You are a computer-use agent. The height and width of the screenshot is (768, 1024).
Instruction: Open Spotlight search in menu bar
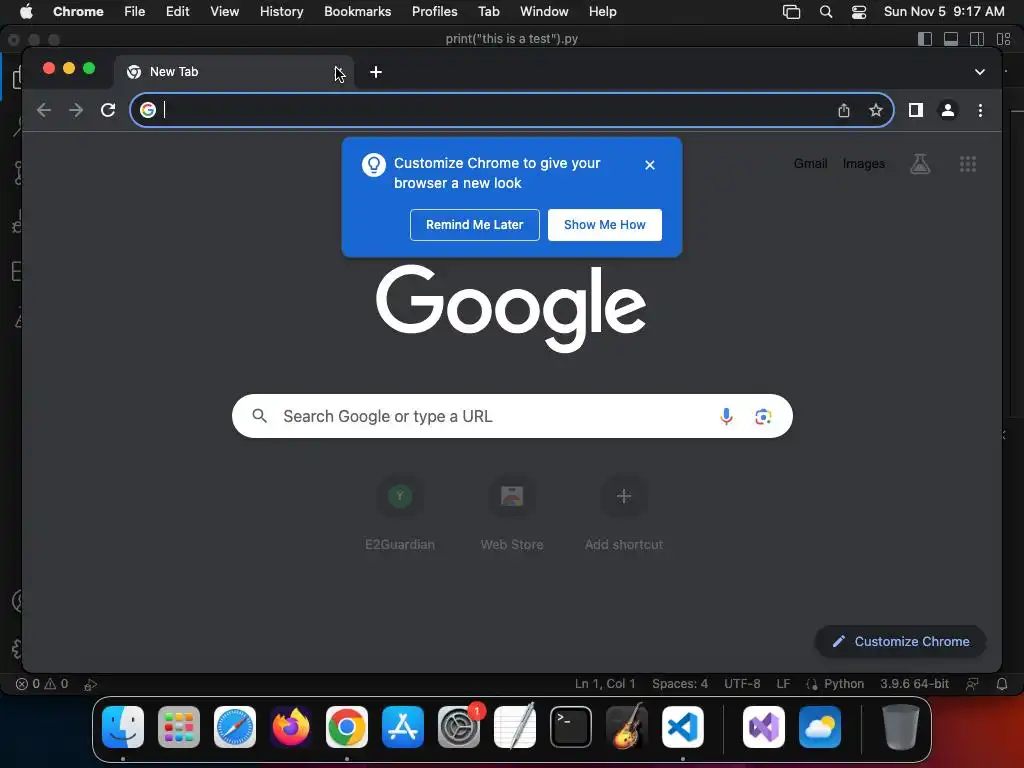825,12
